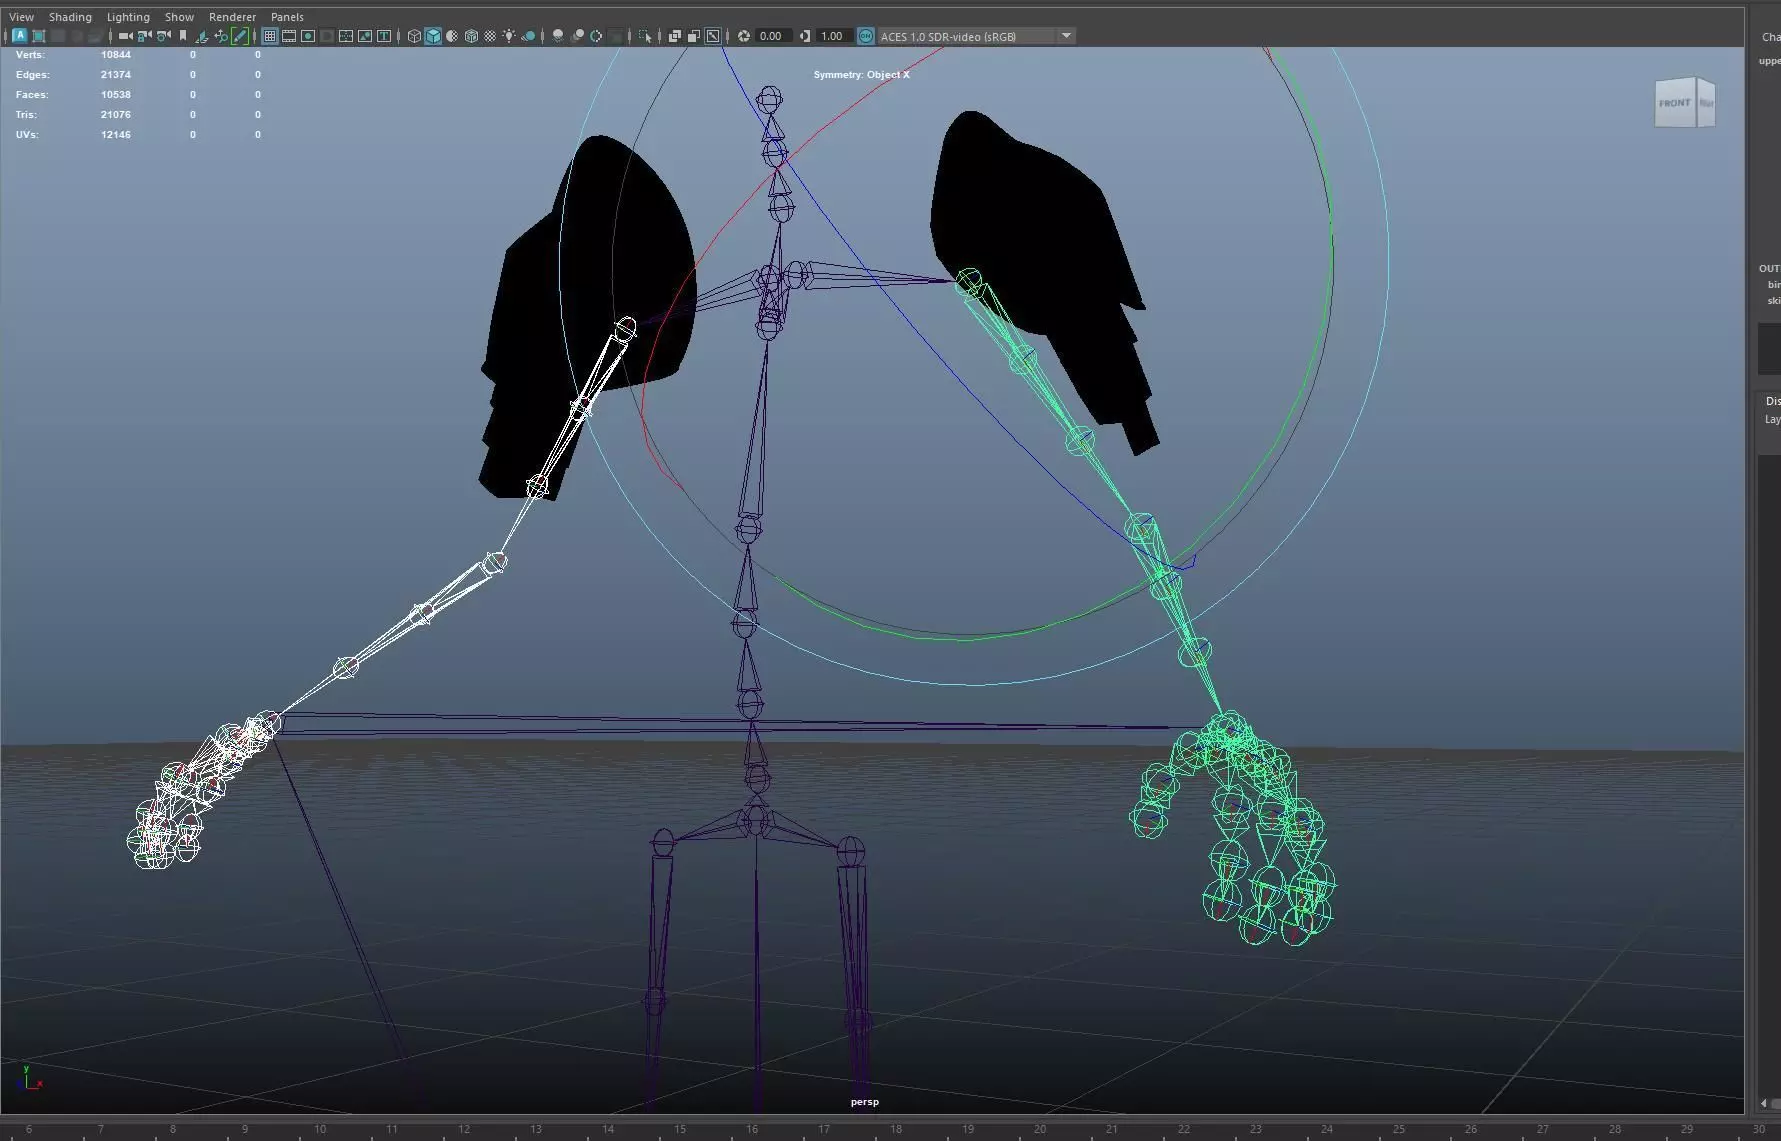Open the Show menu

coord(179,17)
